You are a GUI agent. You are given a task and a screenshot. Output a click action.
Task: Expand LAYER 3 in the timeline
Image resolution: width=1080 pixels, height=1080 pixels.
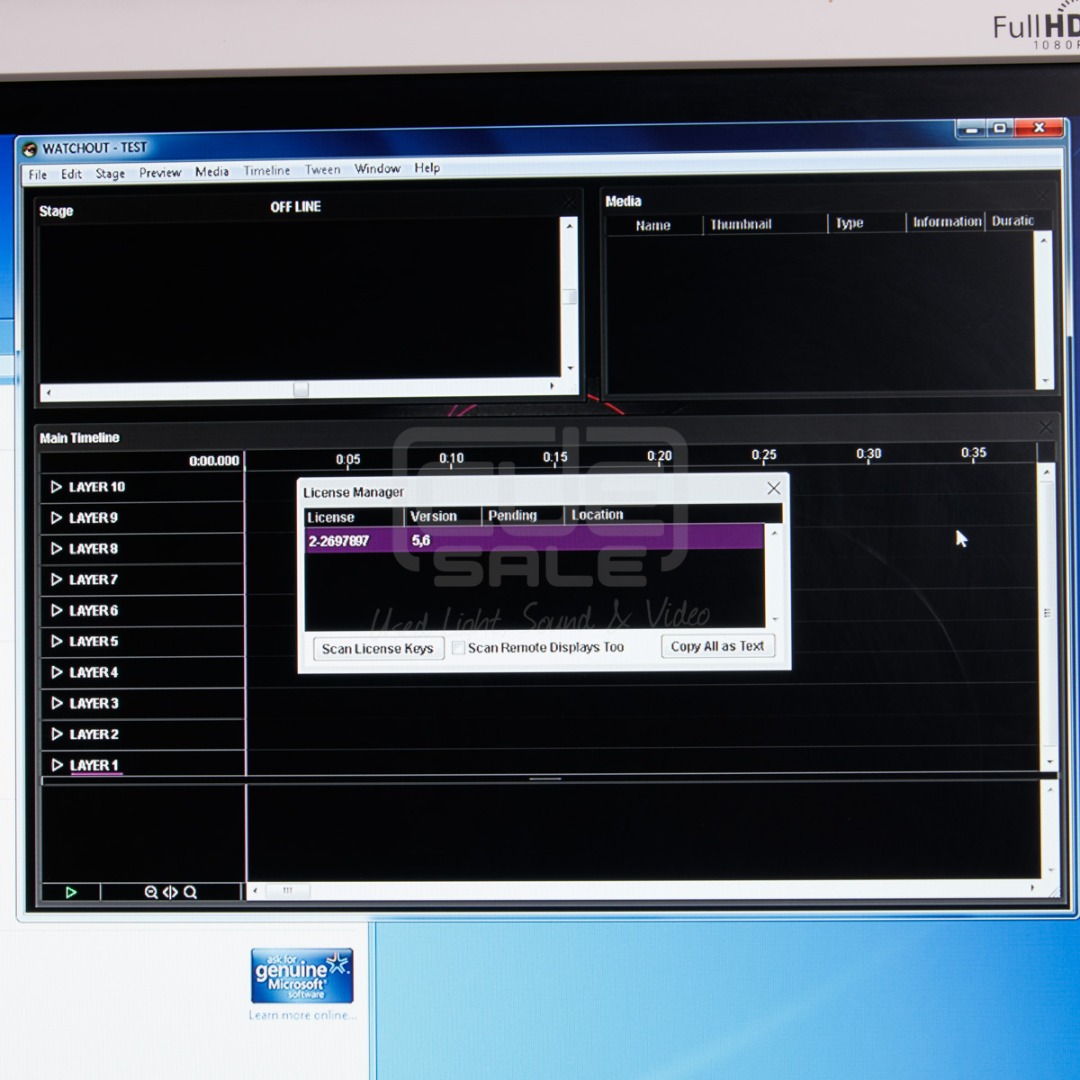coord(56,703)
